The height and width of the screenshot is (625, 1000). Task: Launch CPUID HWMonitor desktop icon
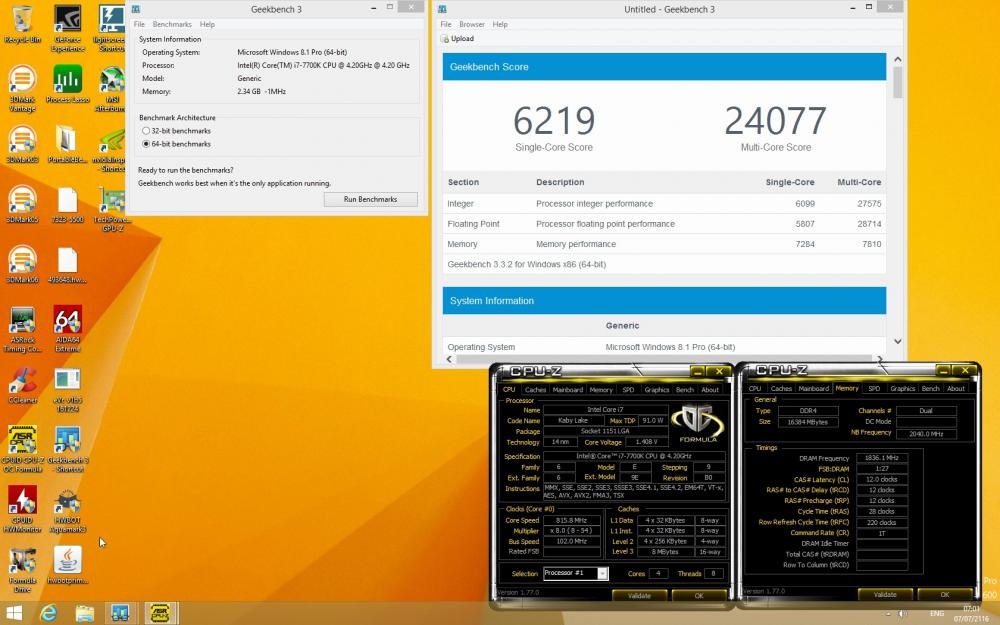[x=22, y=508]
